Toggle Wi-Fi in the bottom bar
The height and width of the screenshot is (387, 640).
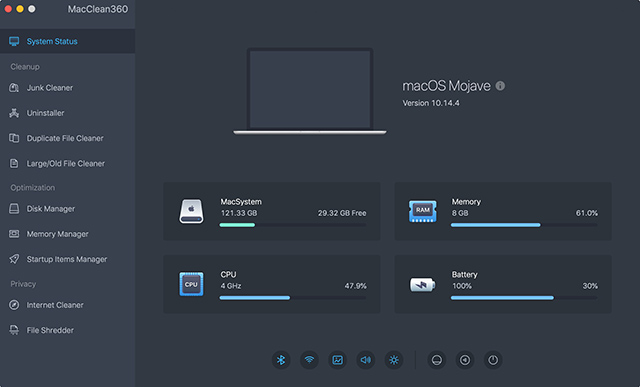coord(309,360)
